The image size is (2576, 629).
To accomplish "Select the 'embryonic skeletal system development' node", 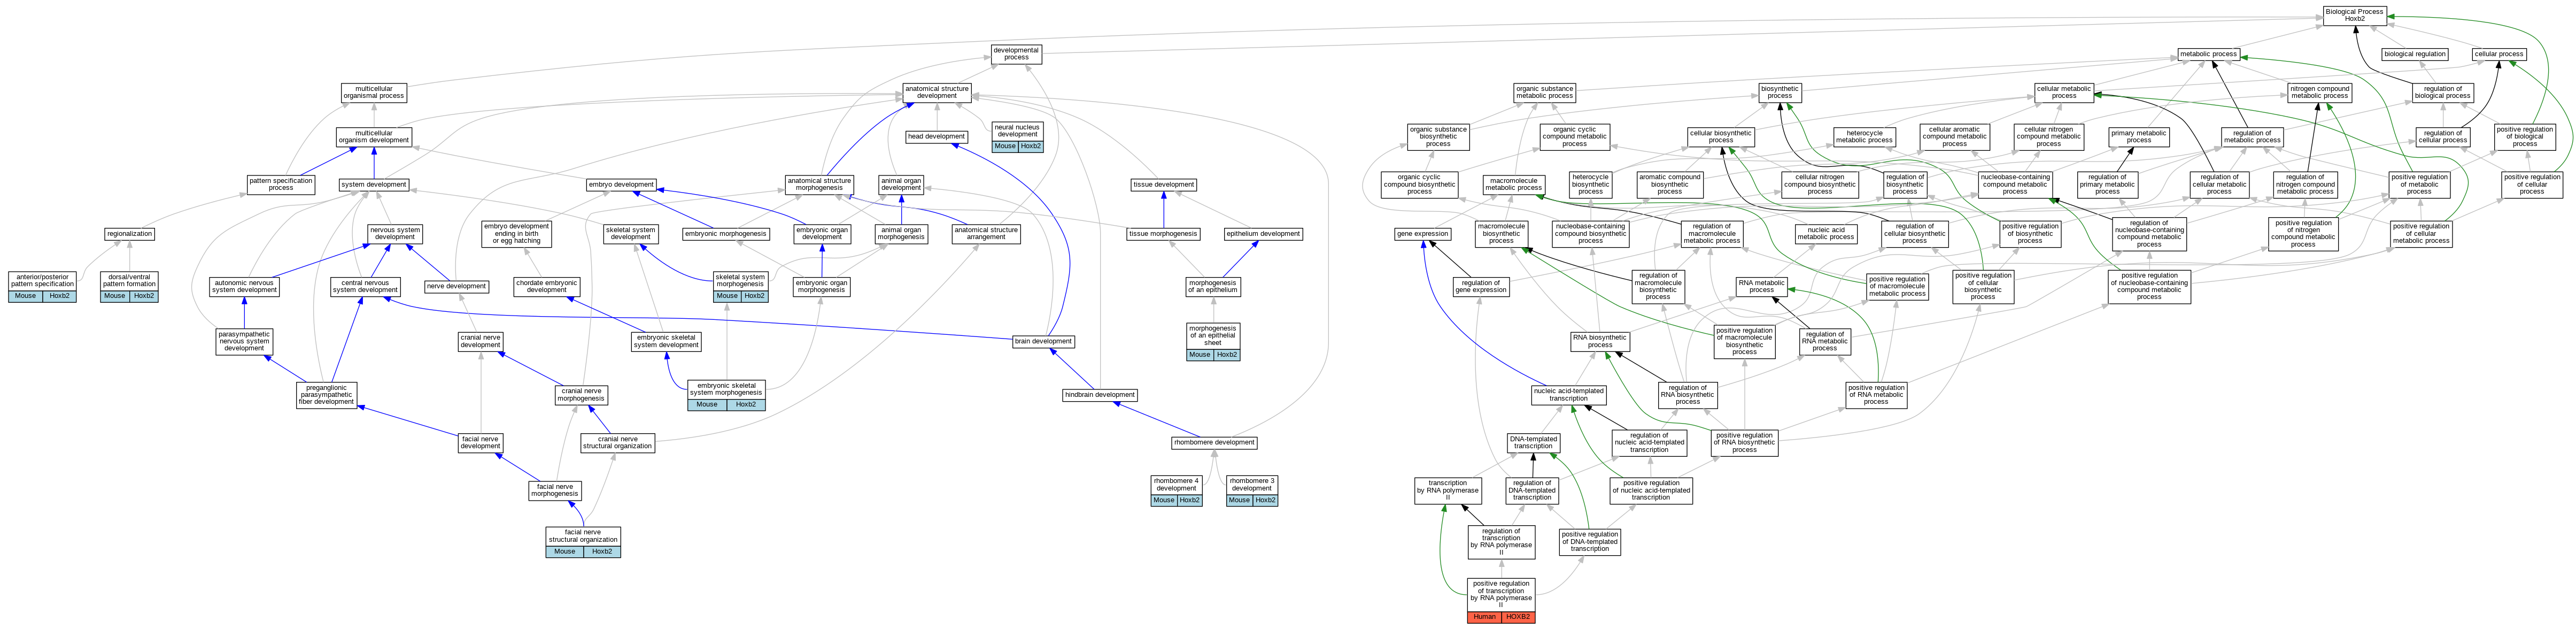I will [667, 342].
